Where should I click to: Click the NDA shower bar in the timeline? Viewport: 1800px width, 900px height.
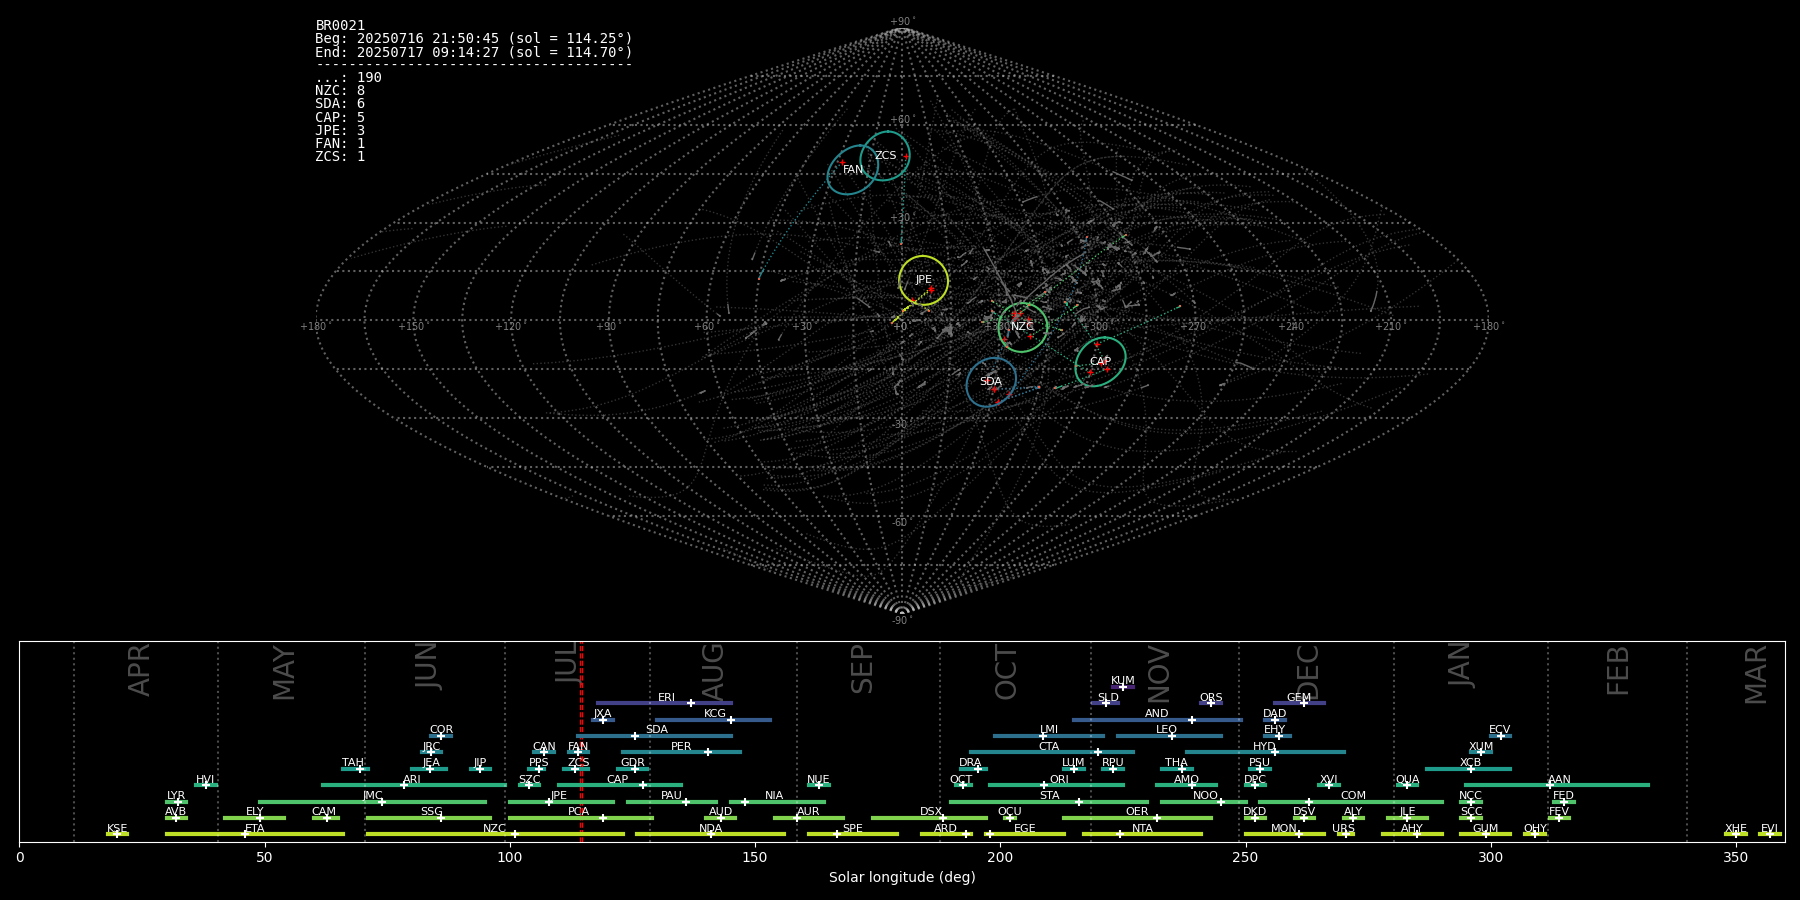pyautogui.click(x=710, y=834)
